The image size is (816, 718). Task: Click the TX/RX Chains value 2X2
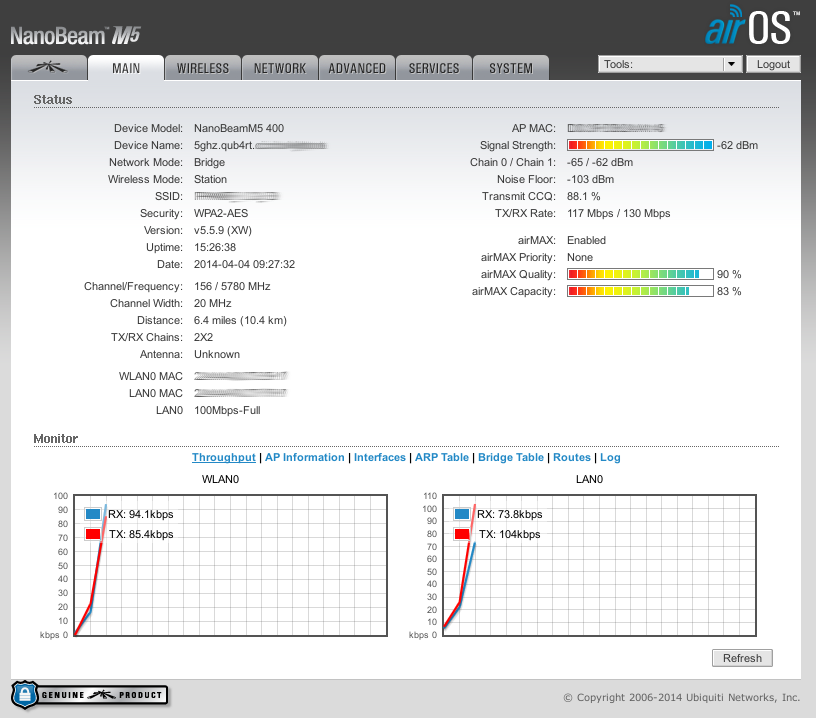[203, 337]
